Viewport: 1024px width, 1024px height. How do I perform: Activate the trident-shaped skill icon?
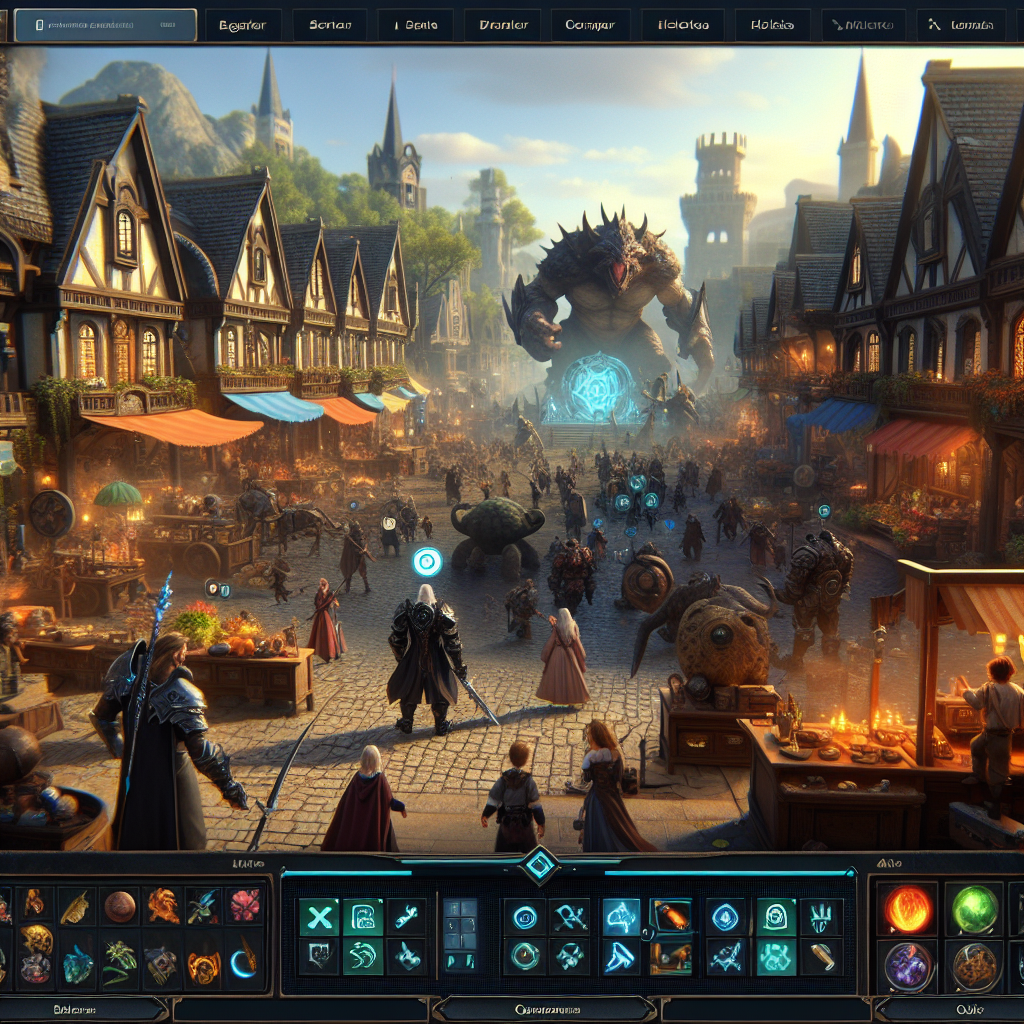pyautogui.click(x=822, y=914)
